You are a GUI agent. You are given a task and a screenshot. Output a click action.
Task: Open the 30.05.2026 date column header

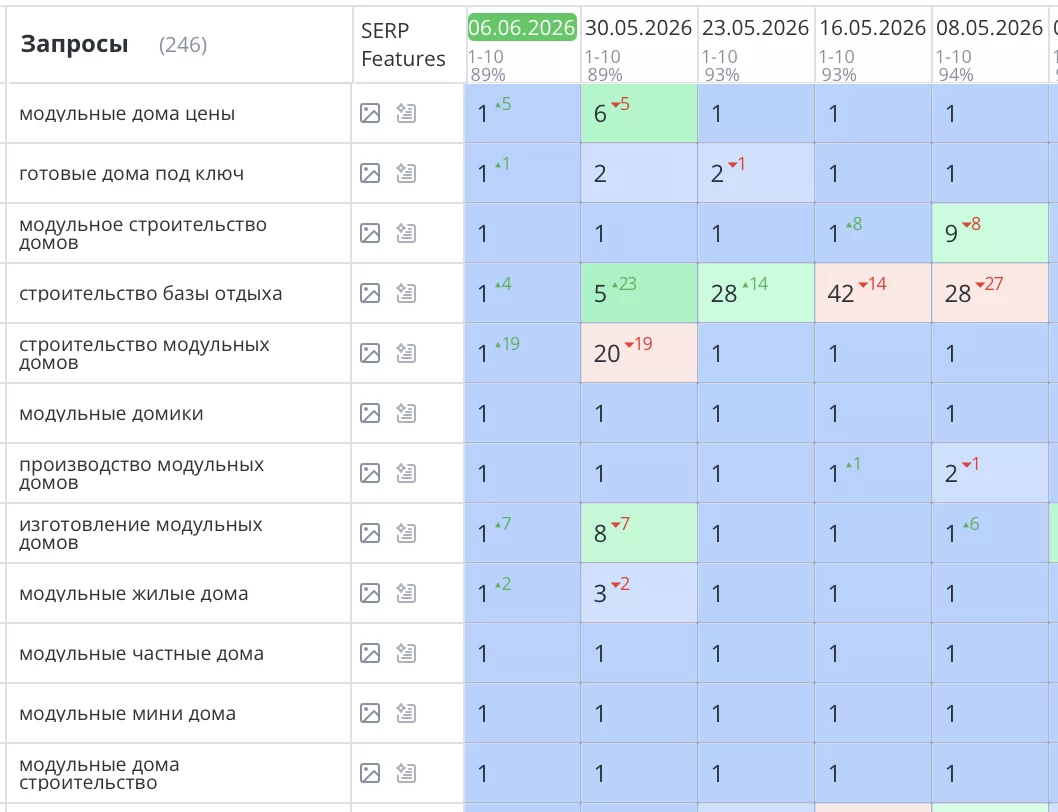pos(638,28)
